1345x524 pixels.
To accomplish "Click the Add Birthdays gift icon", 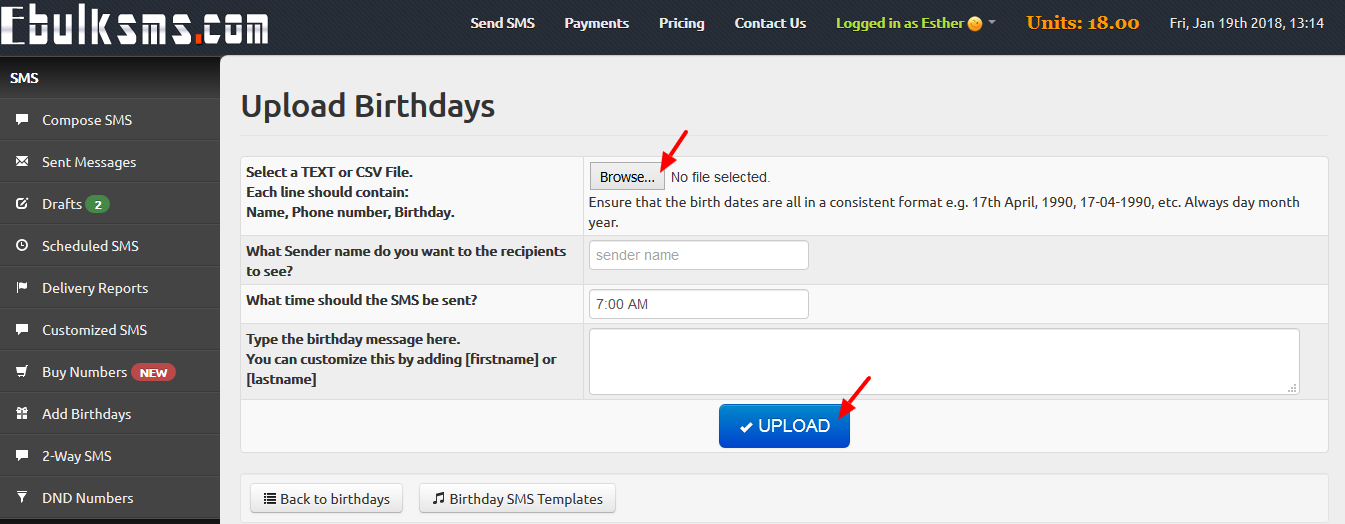I will [x=22, y=414].
